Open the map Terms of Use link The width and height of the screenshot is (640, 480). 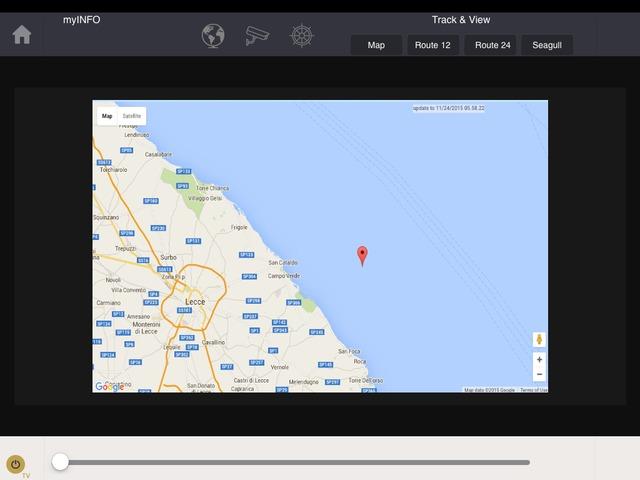click(533, 390)
